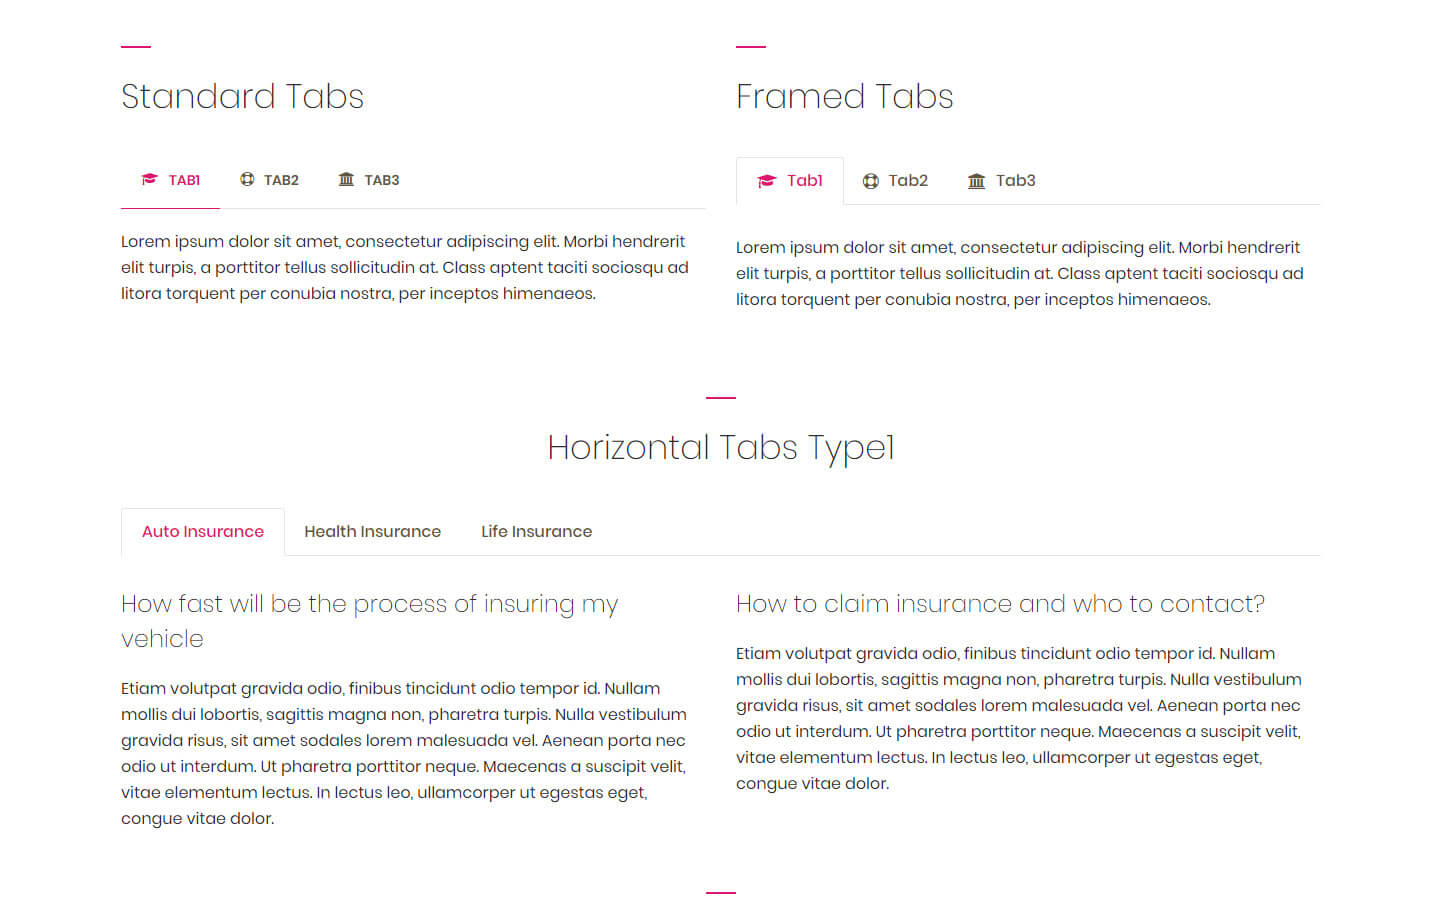The image size is (1443, 898).
Task: Click the "Horizontal Tabs Type1" heading
Action: pos(720,448)
